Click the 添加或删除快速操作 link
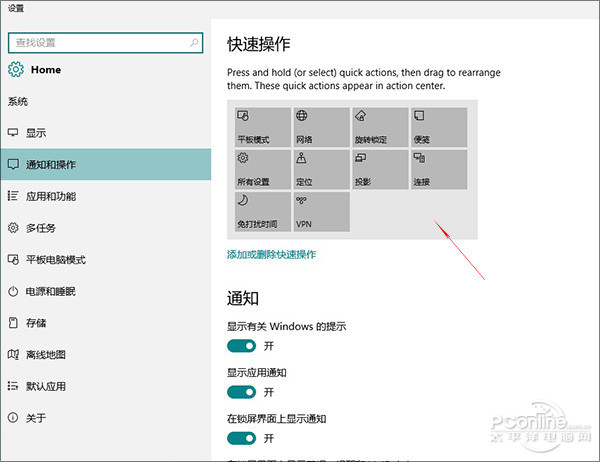The width and height of the screenshot is (600, 462). [x=271, y=254]
